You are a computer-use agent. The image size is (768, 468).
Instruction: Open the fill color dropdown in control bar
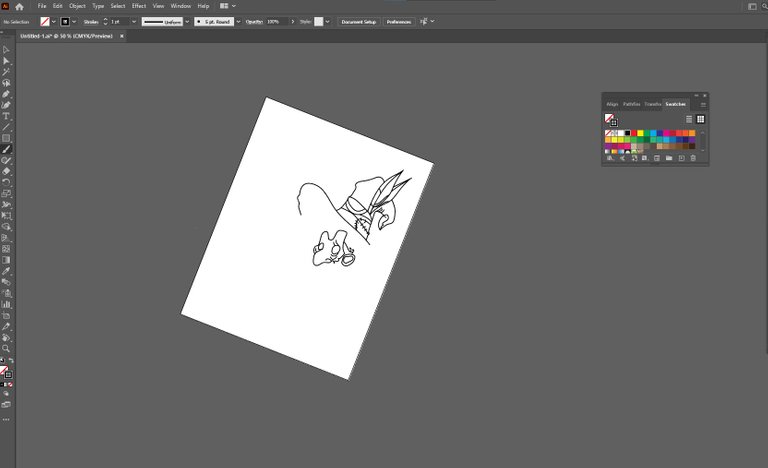[x=54, y=22]
